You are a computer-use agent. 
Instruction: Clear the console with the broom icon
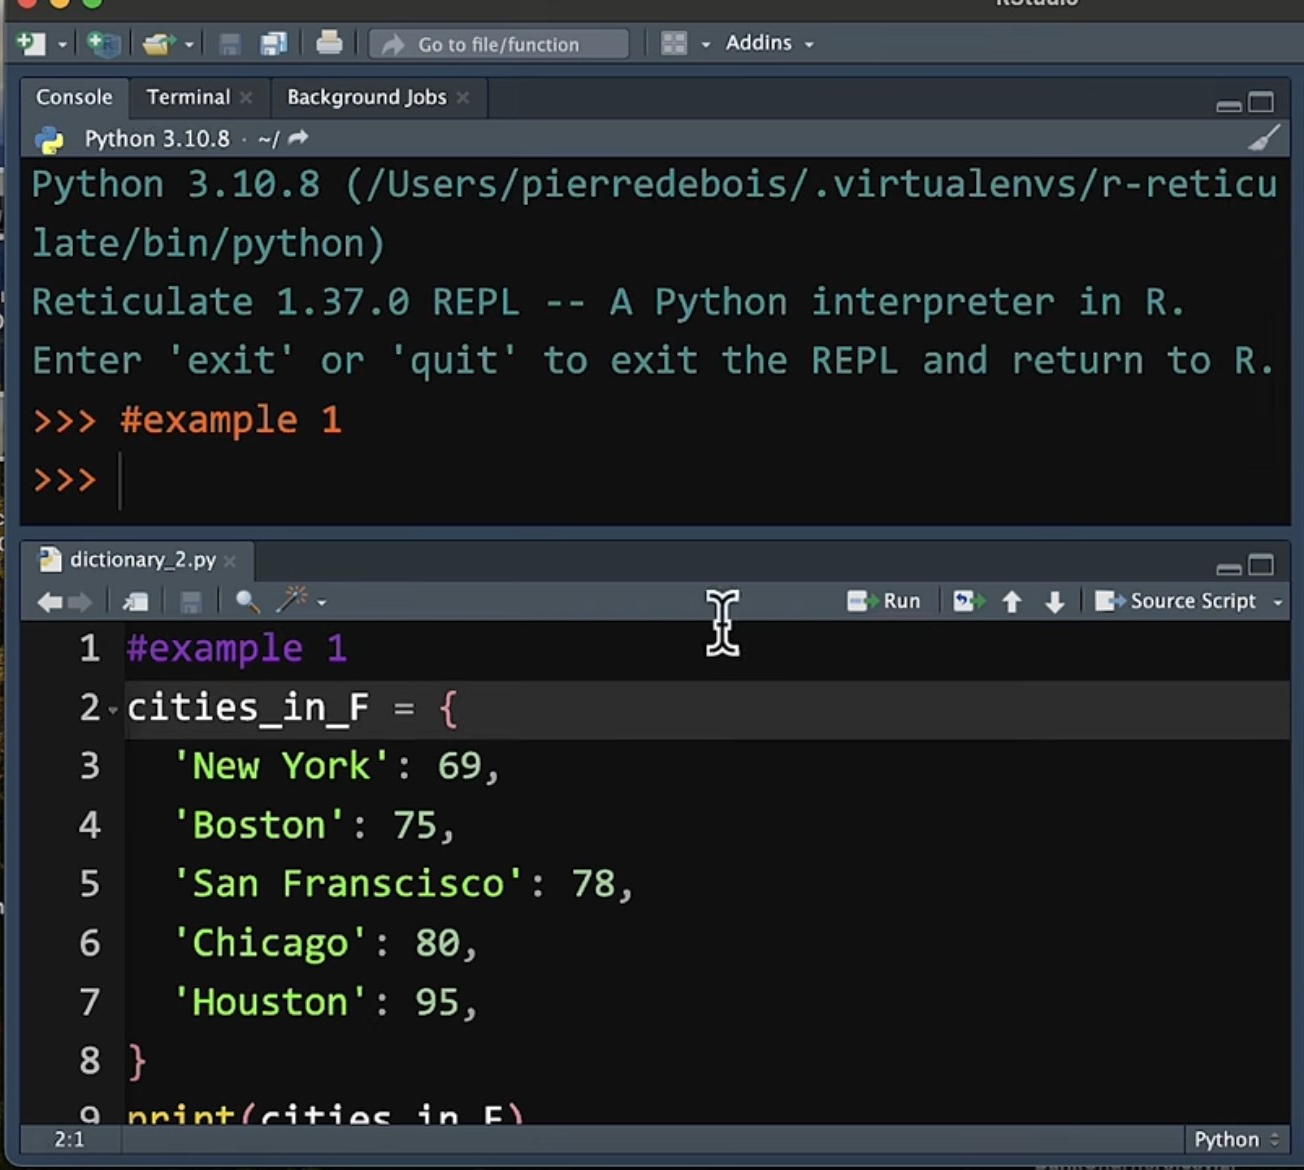[x=1264, y=139]
